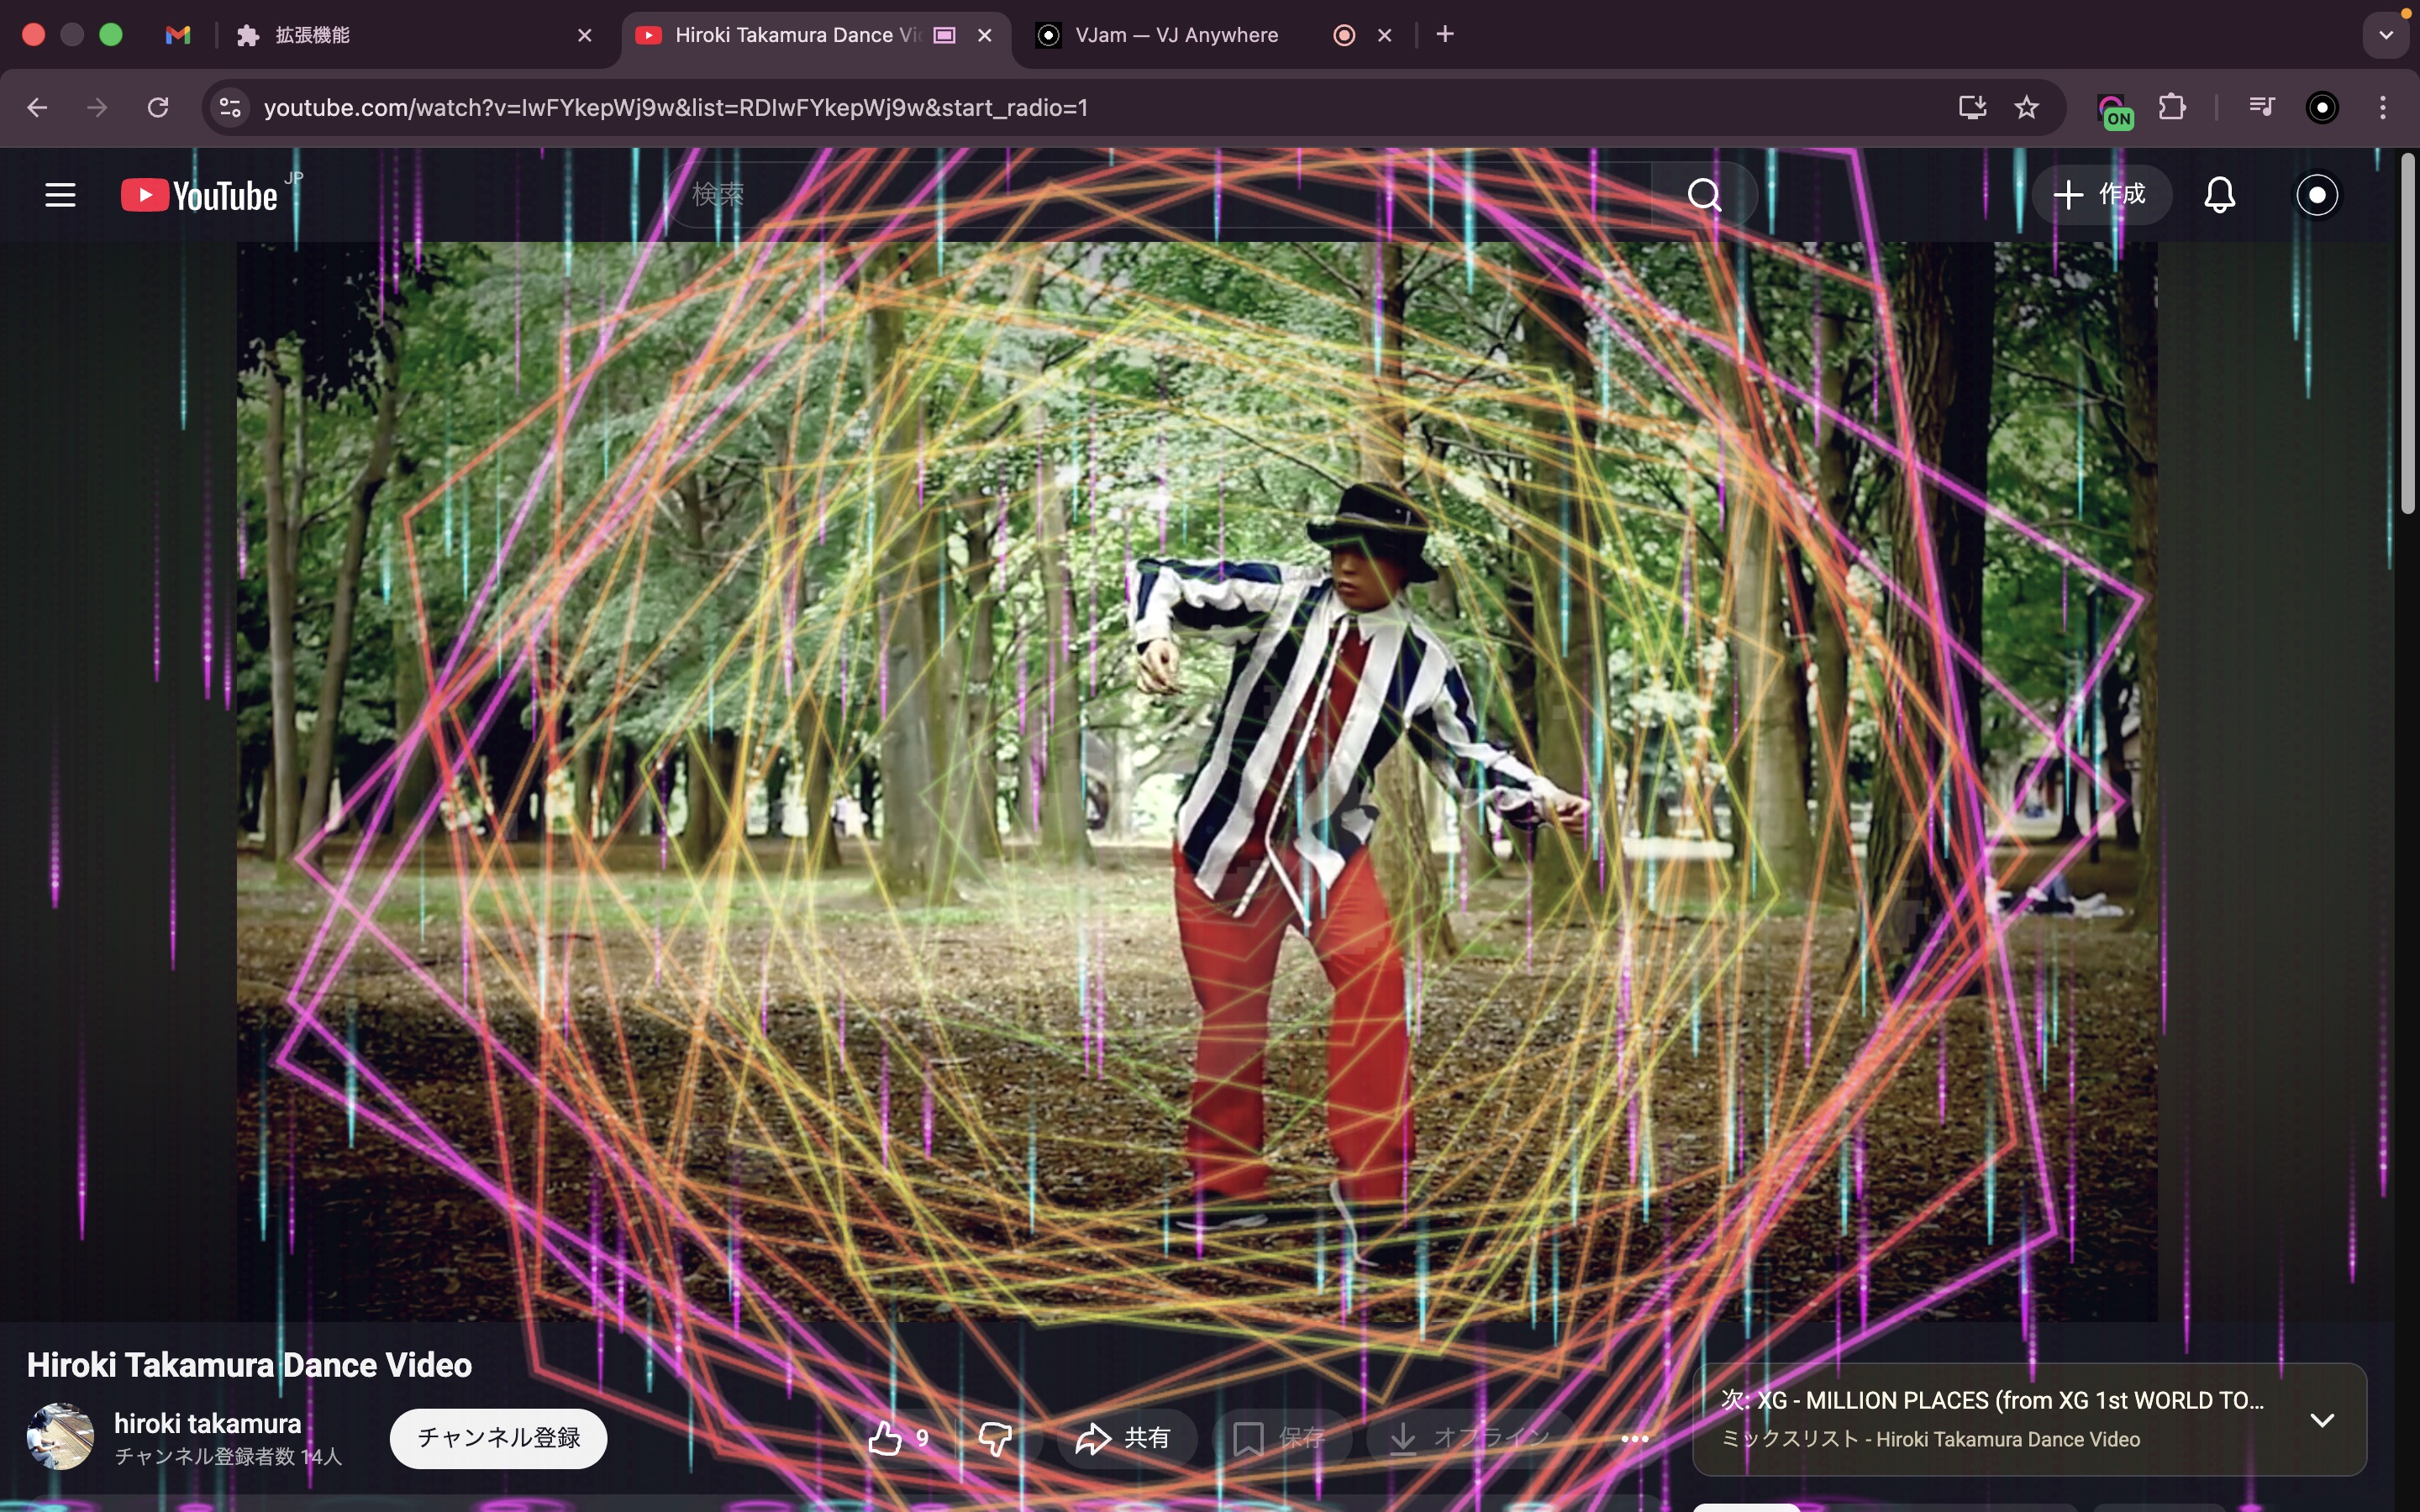Click the チャンネル登録 subscribe button
This screenshot has width=2420, height=1512.
pos(498,1438)
